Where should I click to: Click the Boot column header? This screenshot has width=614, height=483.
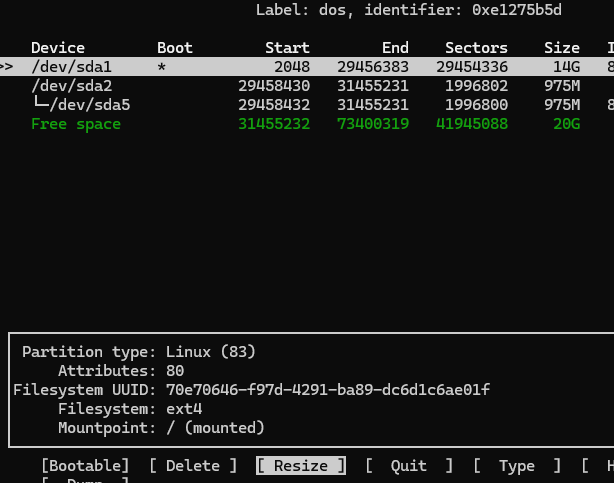[175, 48]
